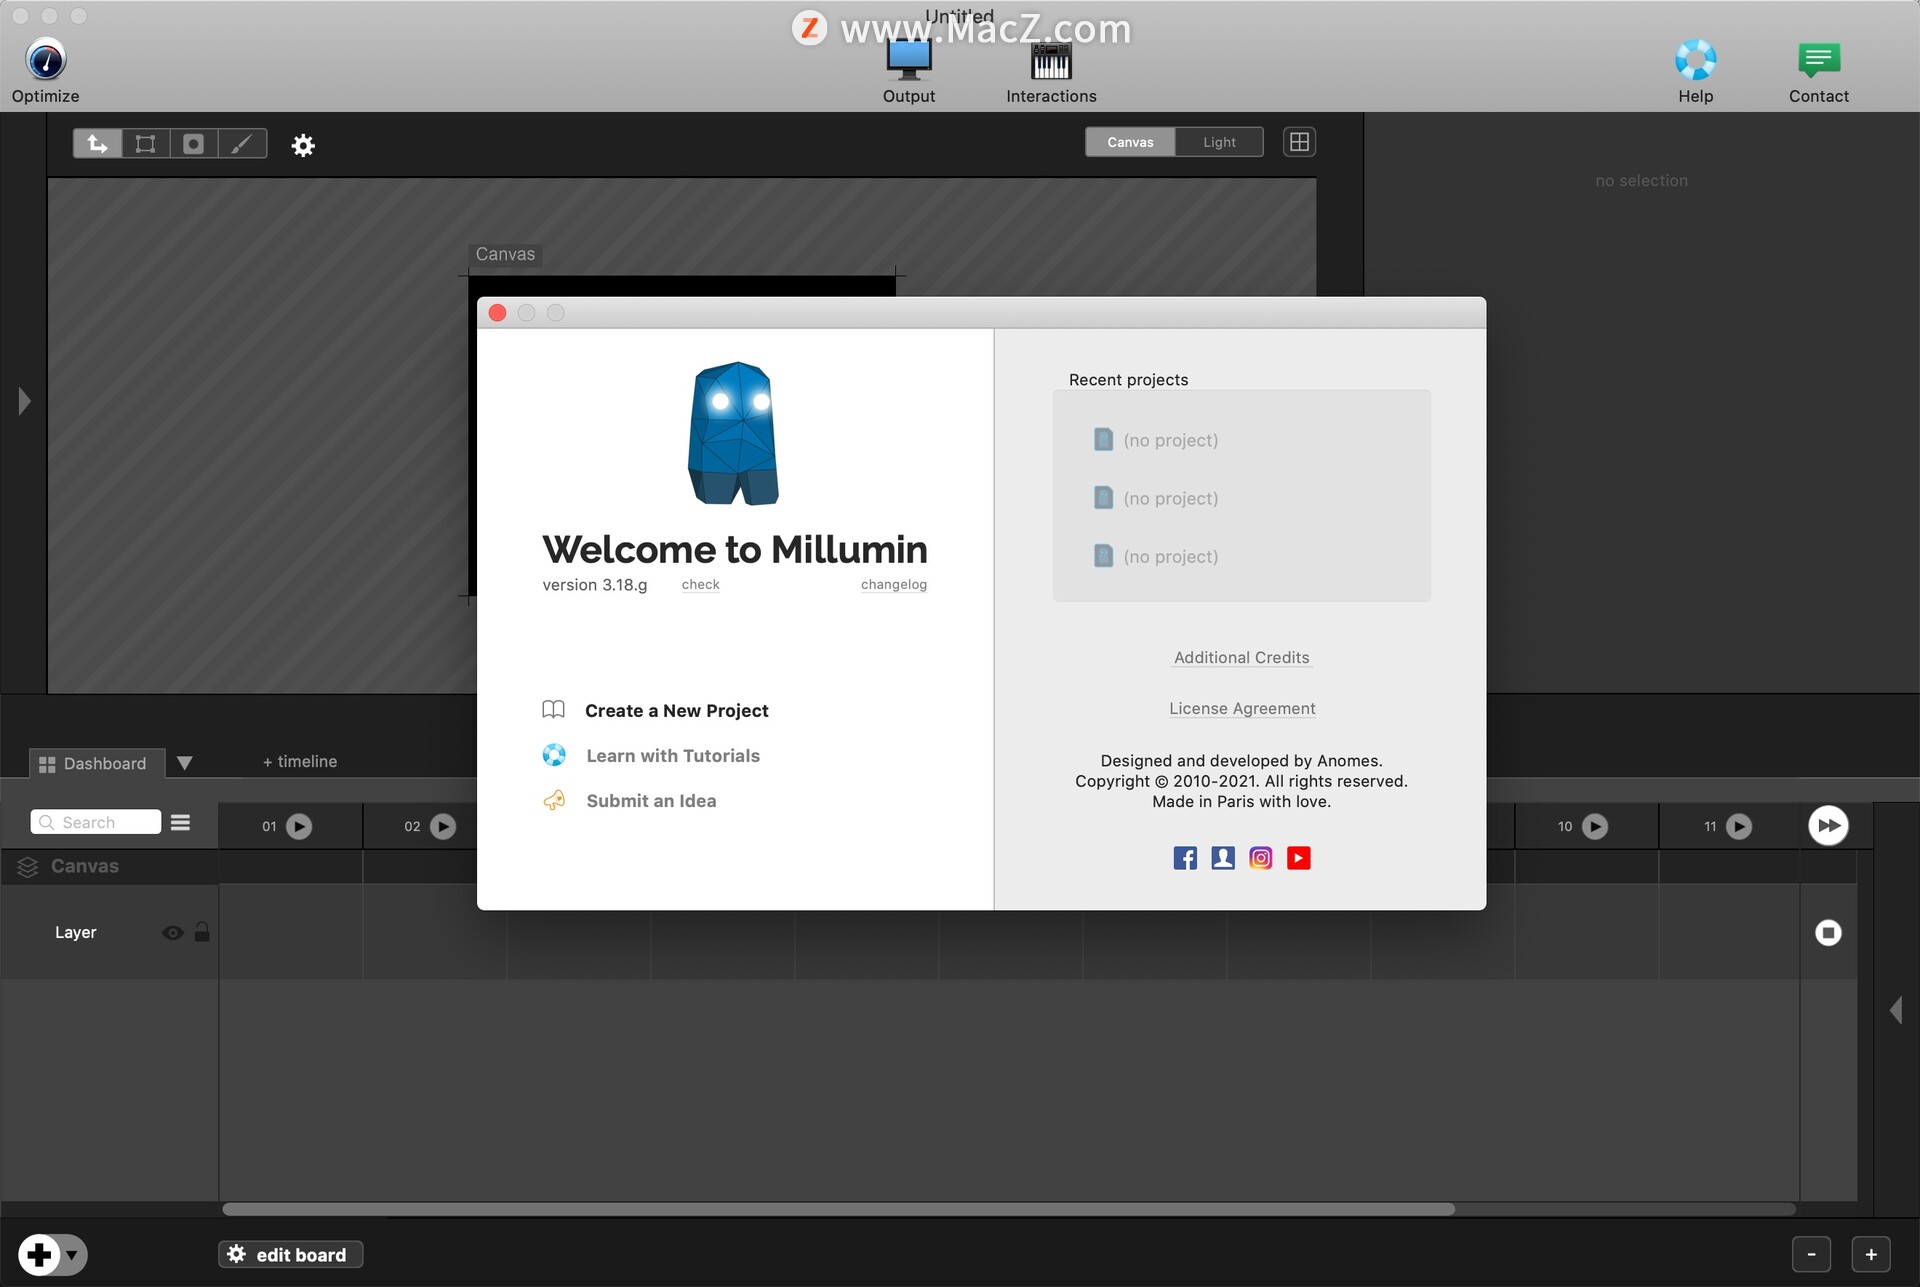Image resolution: width=1920 pixels, height=1287 pixels.
Task: Click the version check link
Action: coord(700,585)
